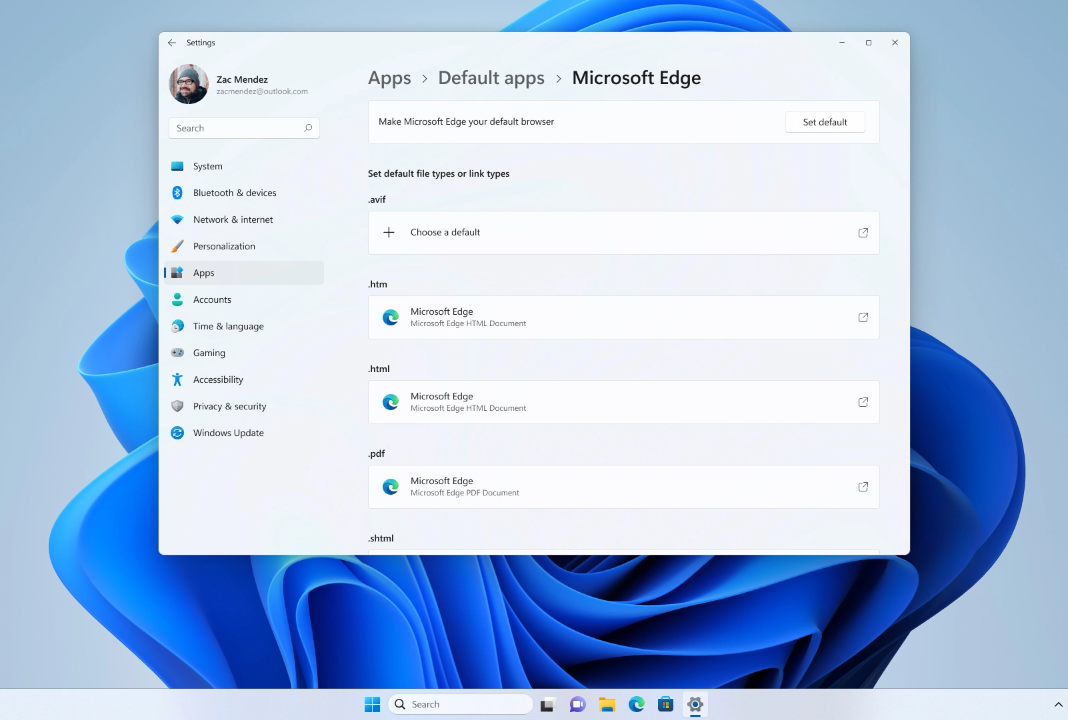
Task: Click the taskbar Search box
Action: 460,704
